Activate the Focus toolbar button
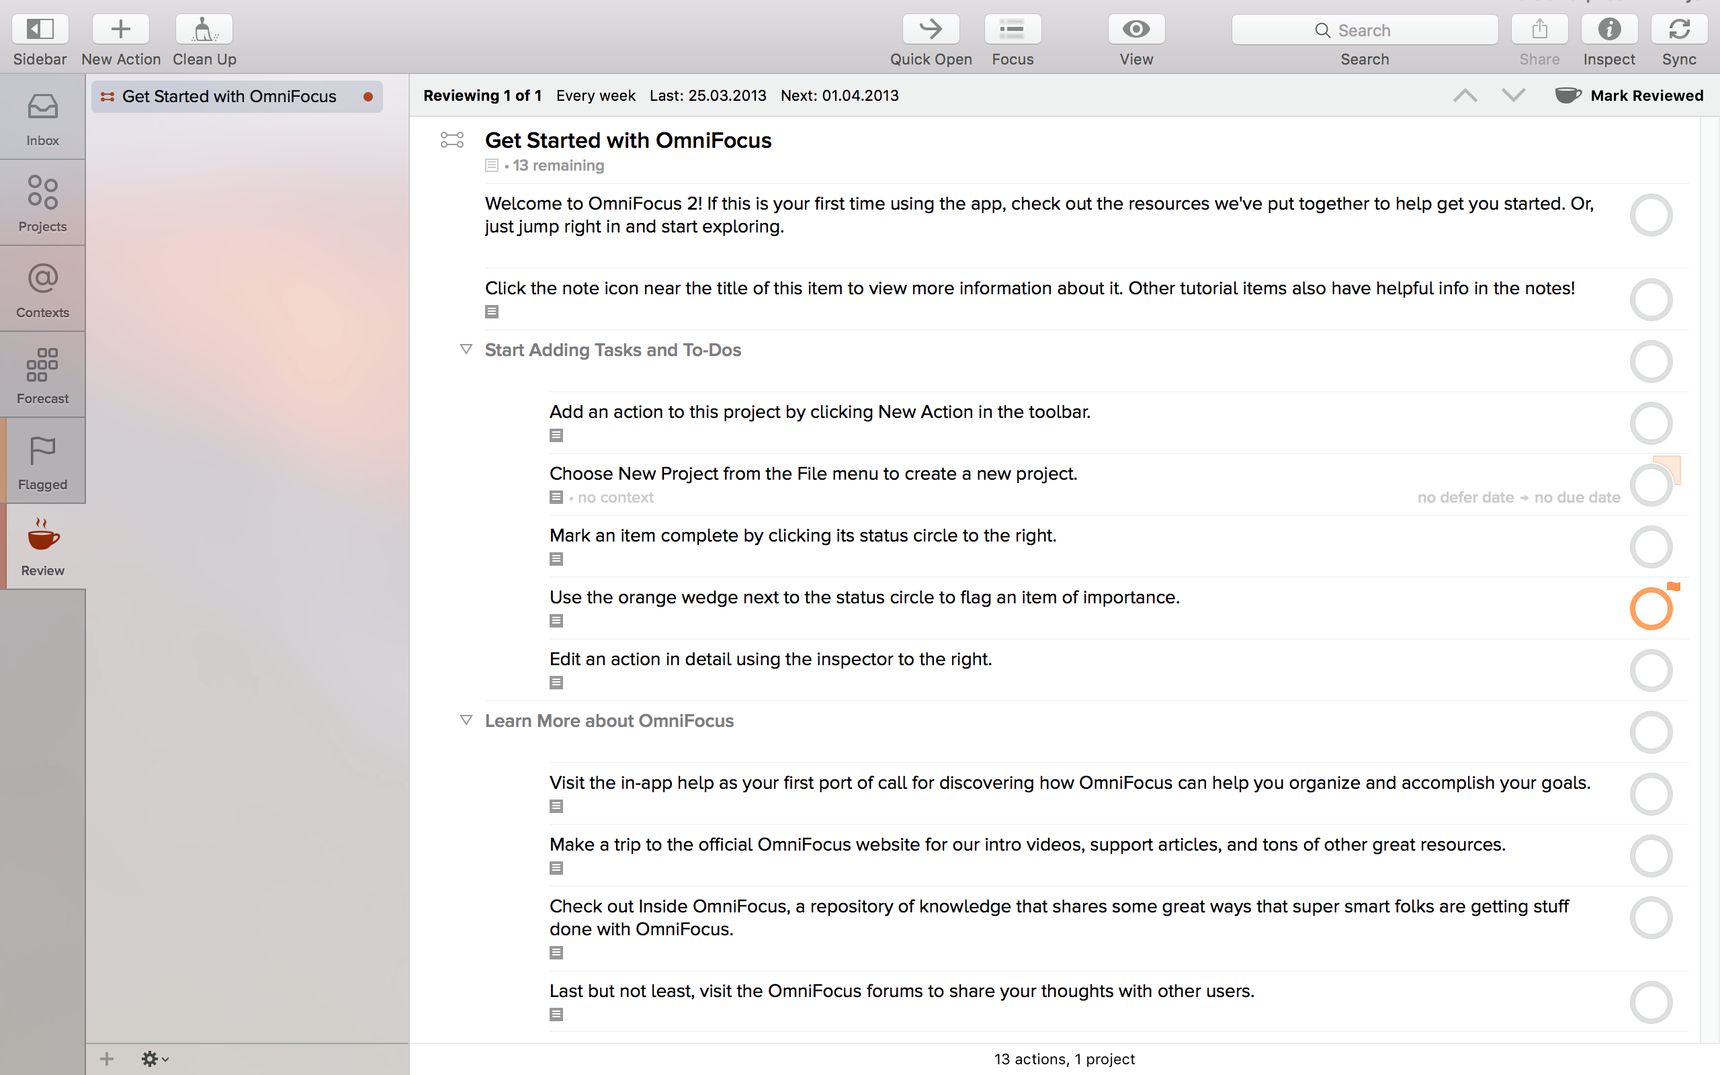 click(1012, 29)
